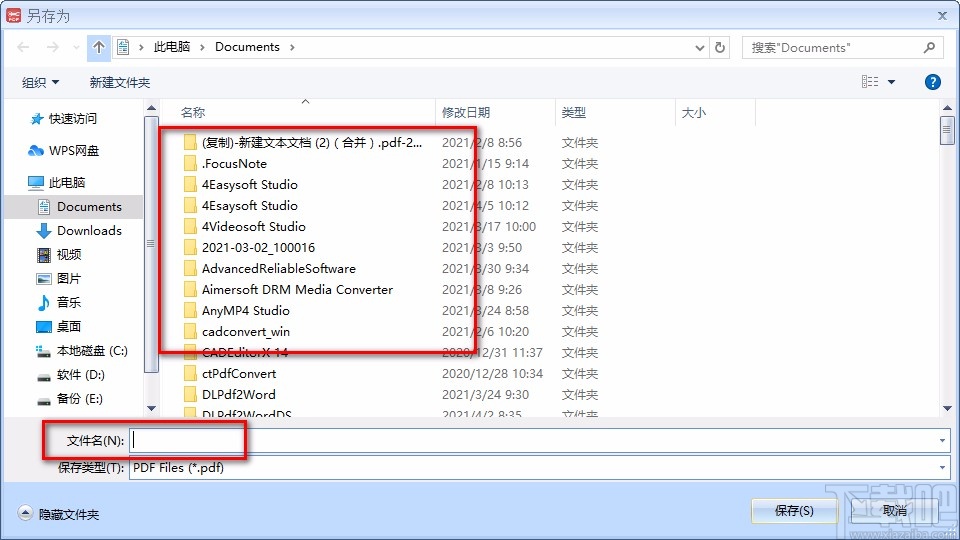Open the view options dropdown arrow
This screenshot has height=540, width=960.
click(x=891, y=81)
